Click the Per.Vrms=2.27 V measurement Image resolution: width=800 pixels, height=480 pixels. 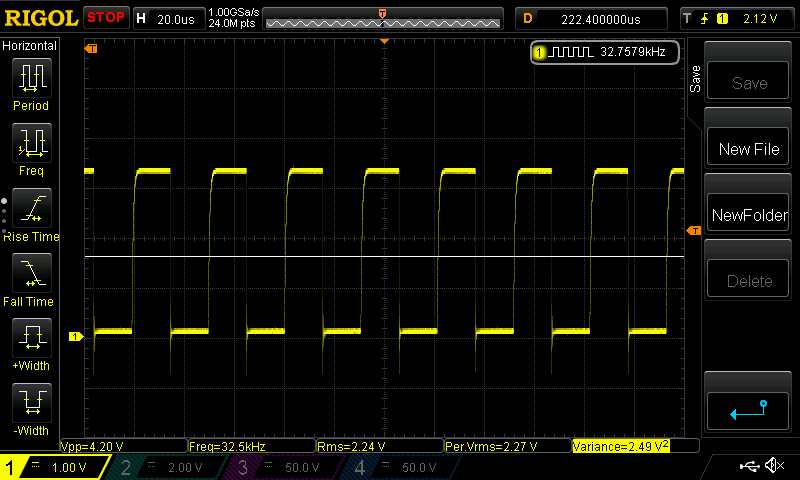pos(491,446)
